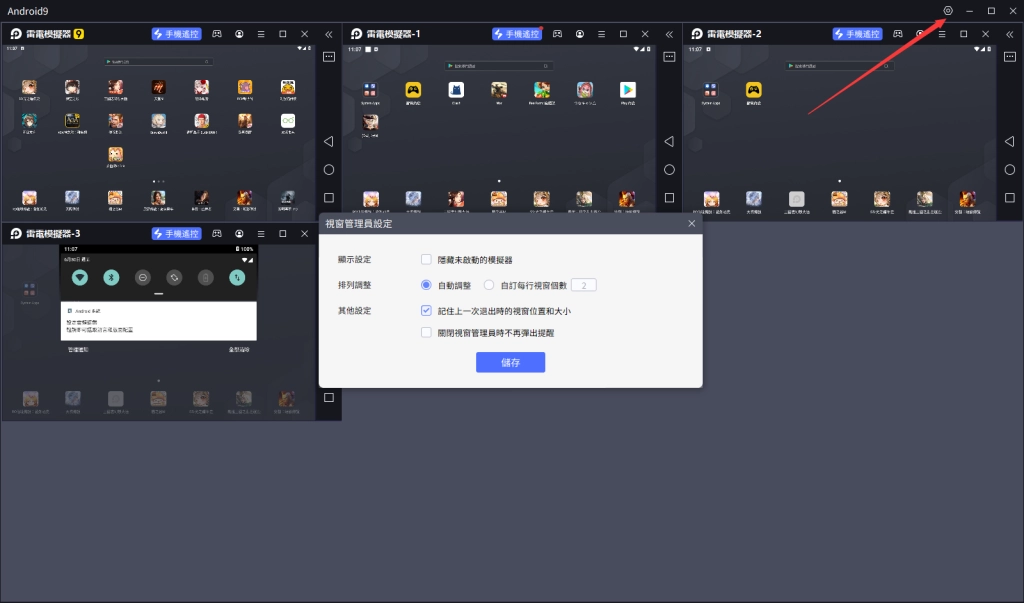
Task: Tap recent-apps square in first emulator sidebar
Action: [x=329, y=198]
